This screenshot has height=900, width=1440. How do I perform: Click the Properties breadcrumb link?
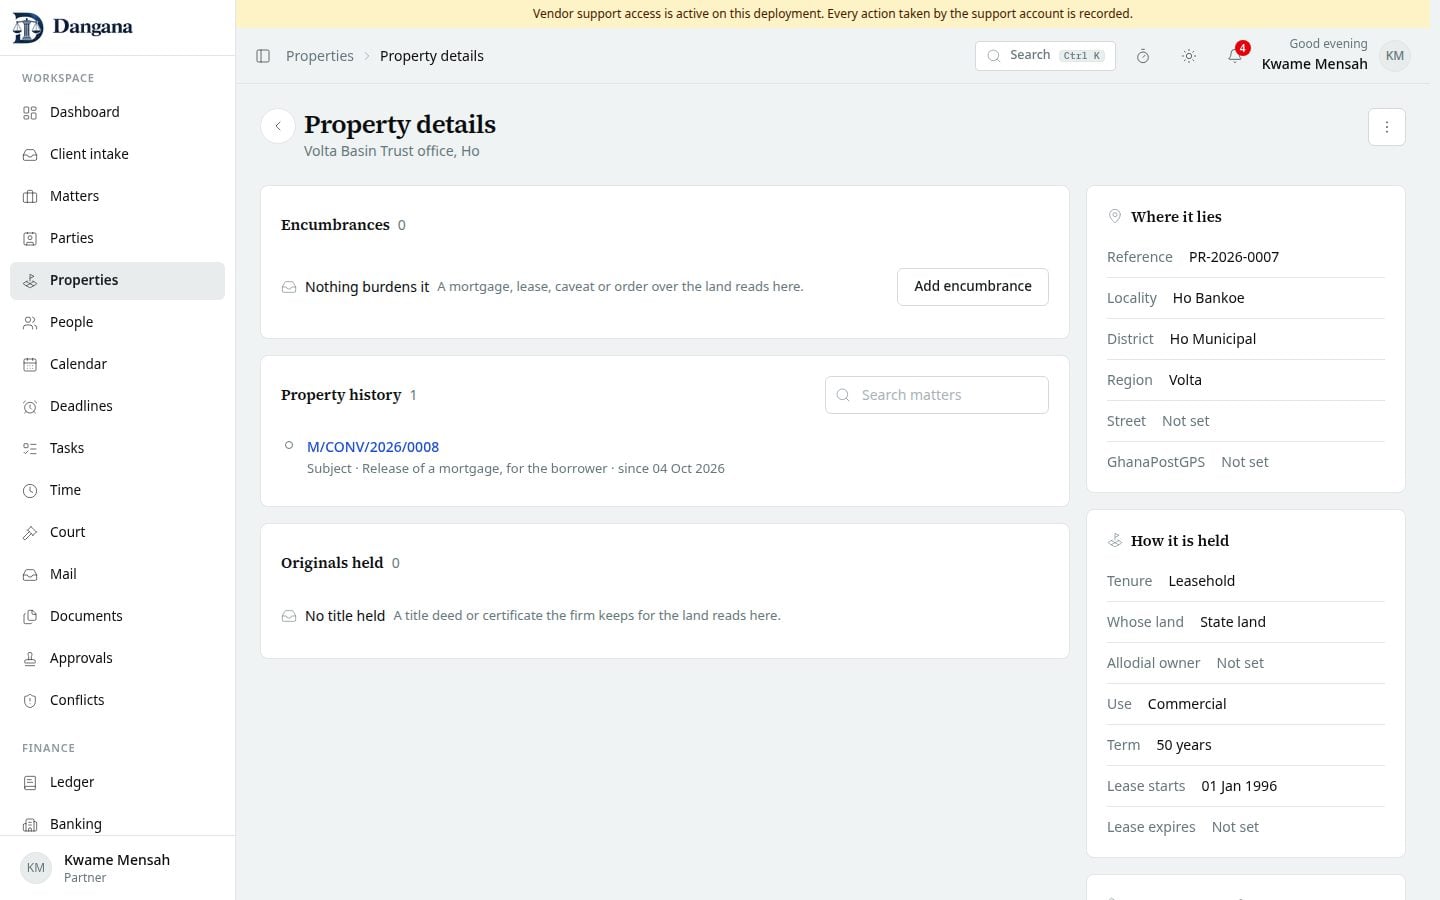(320, 56)
